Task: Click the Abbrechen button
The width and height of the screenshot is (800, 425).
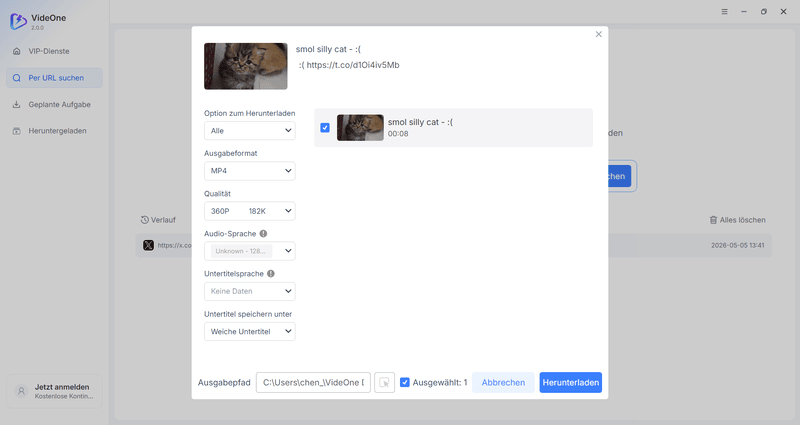Action: pyautogui.click(x=503, y=383)
